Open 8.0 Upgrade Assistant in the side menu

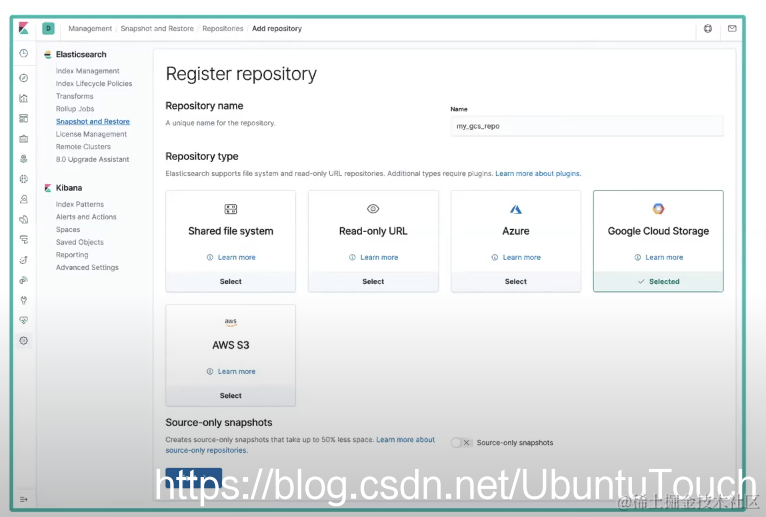click(92, 159)
